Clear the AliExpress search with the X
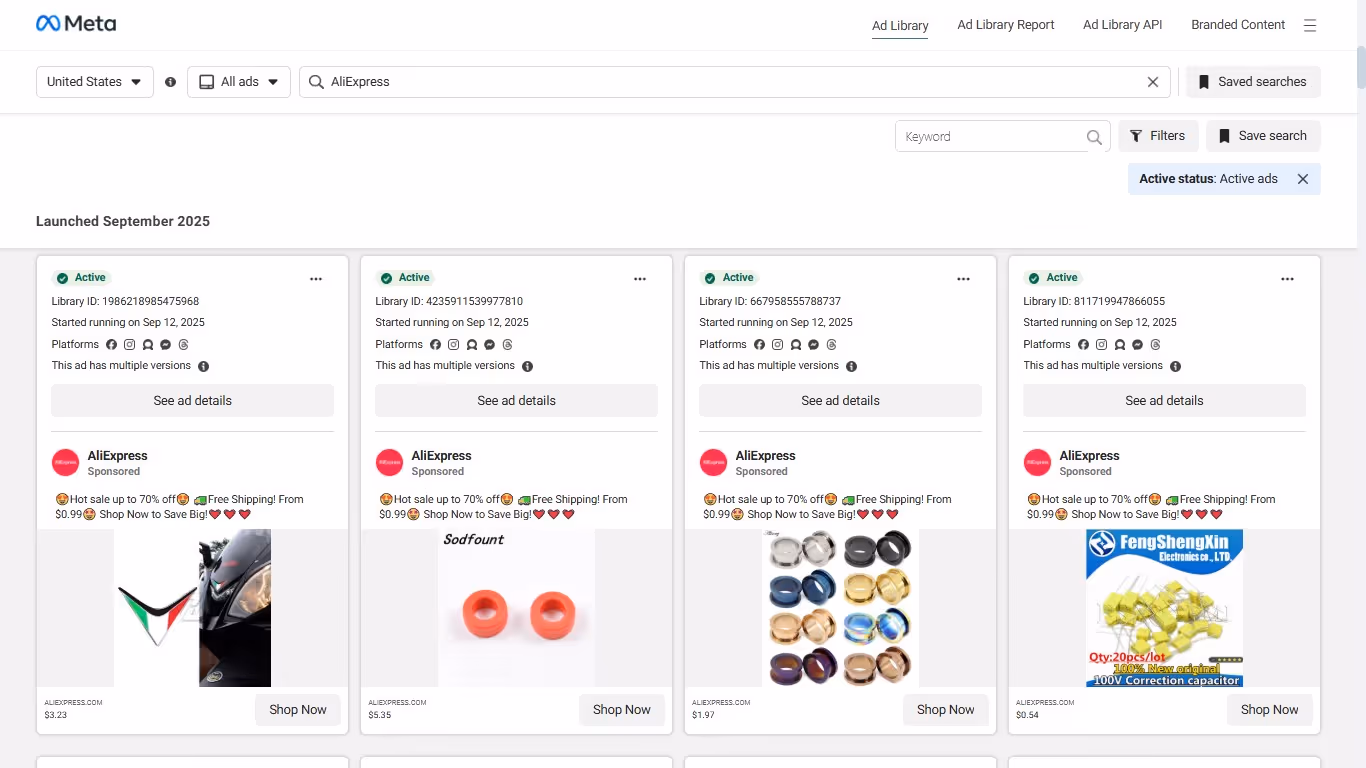Screen dimensions: 1366x768 pos(1153,82)
